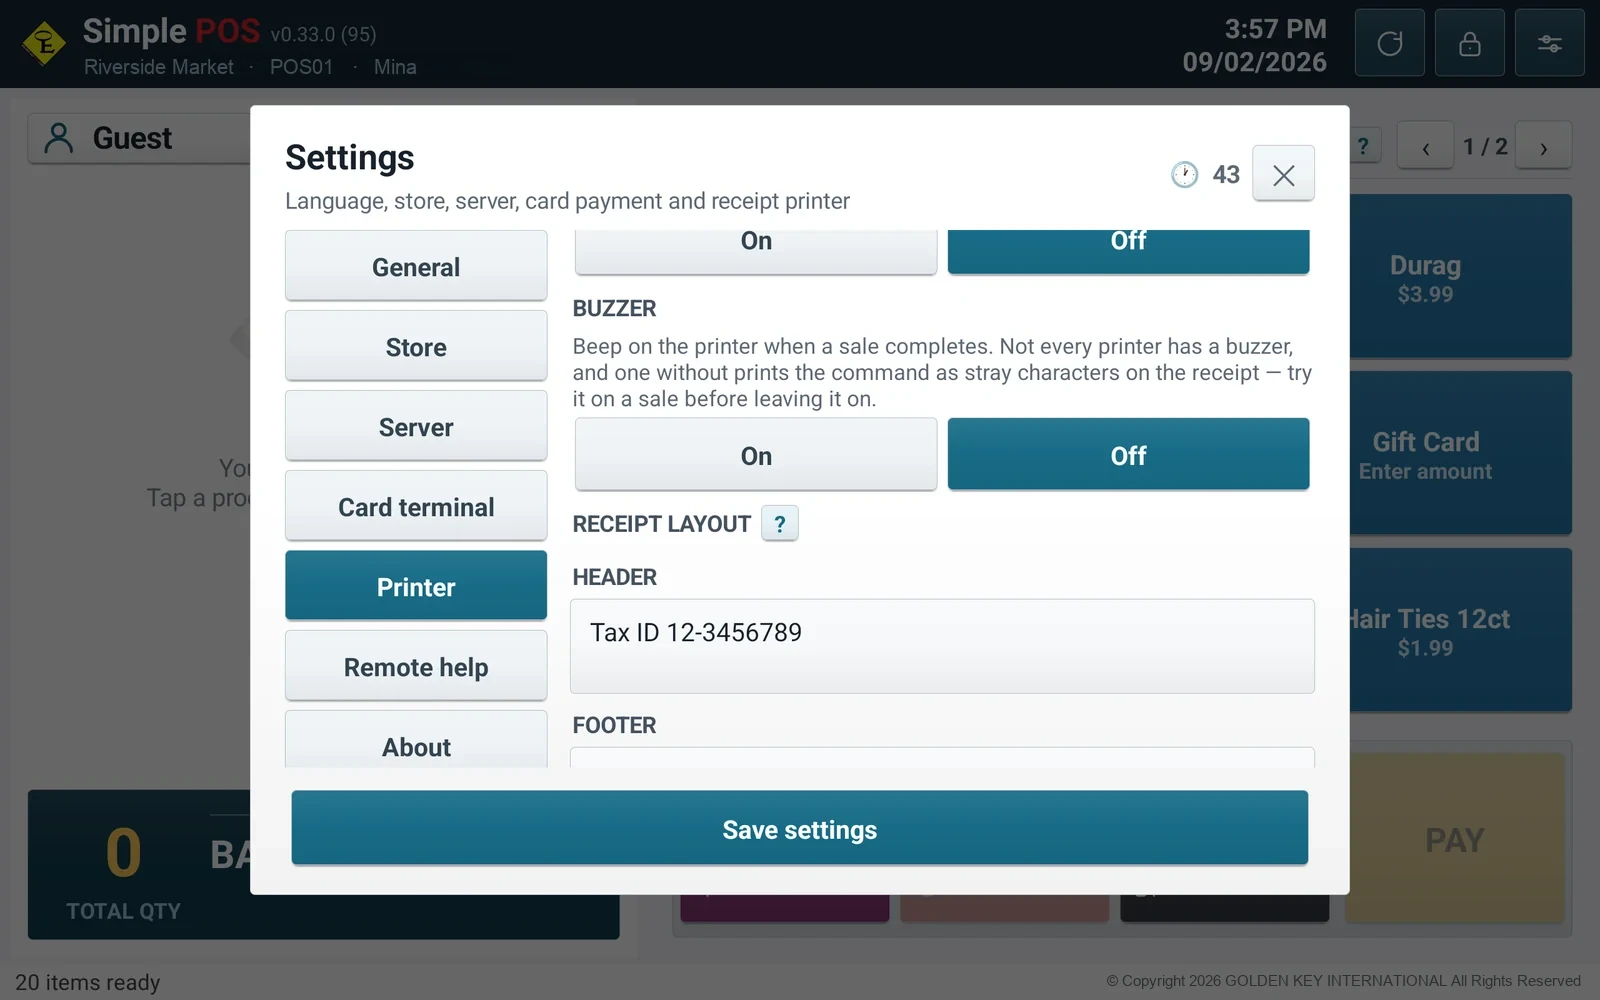Lock the POS with the padlock icon

point(1469,43)
